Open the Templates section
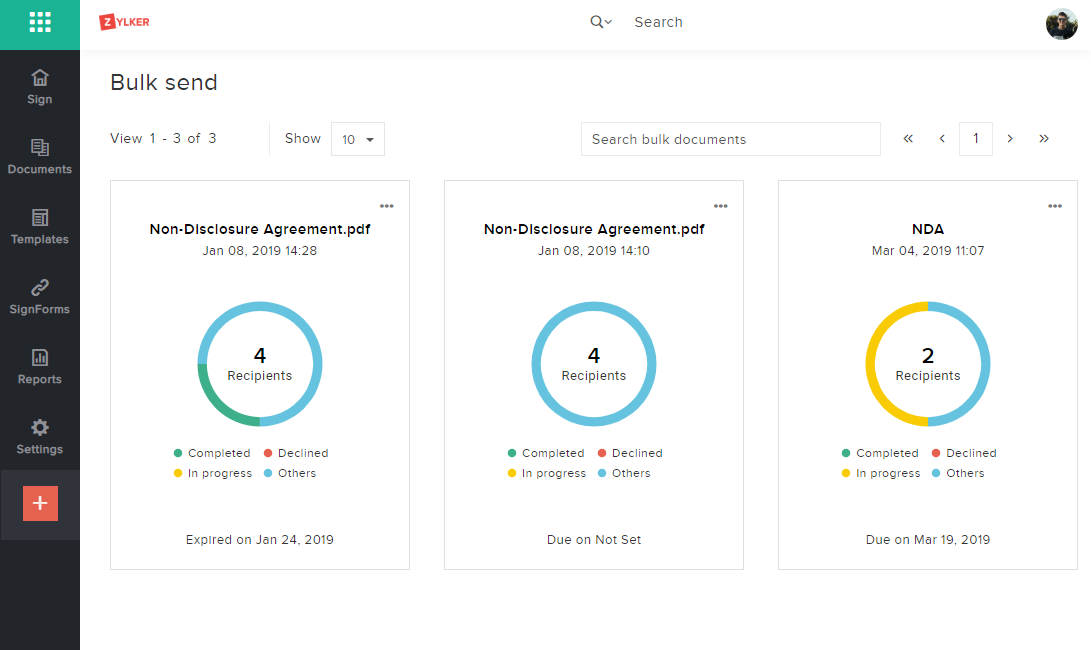Screen dimensions: 1091x650 click(x=40, y=226)
